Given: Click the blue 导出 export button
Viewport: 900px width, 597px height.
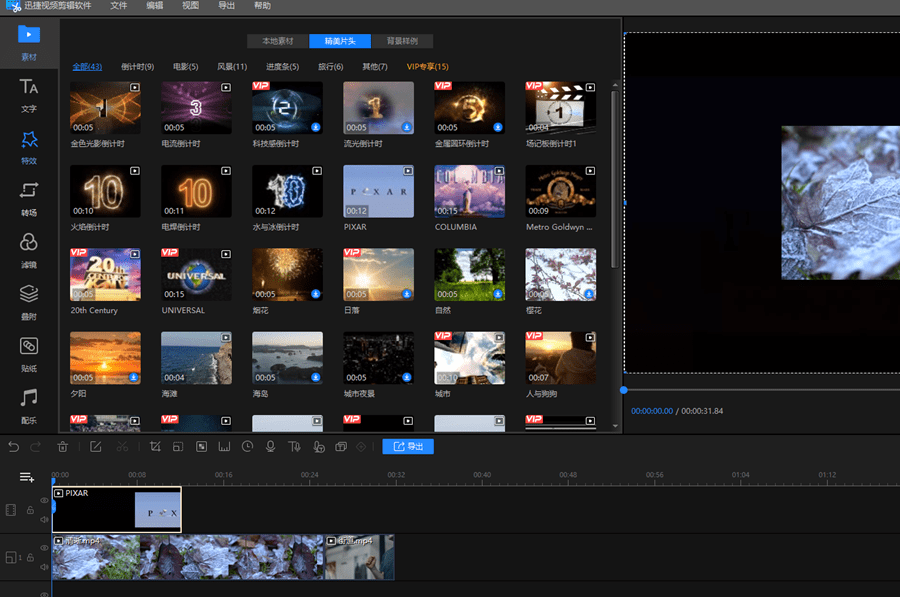Looking at the screenshot, I should pyautogui.click(x=408, y=447).
